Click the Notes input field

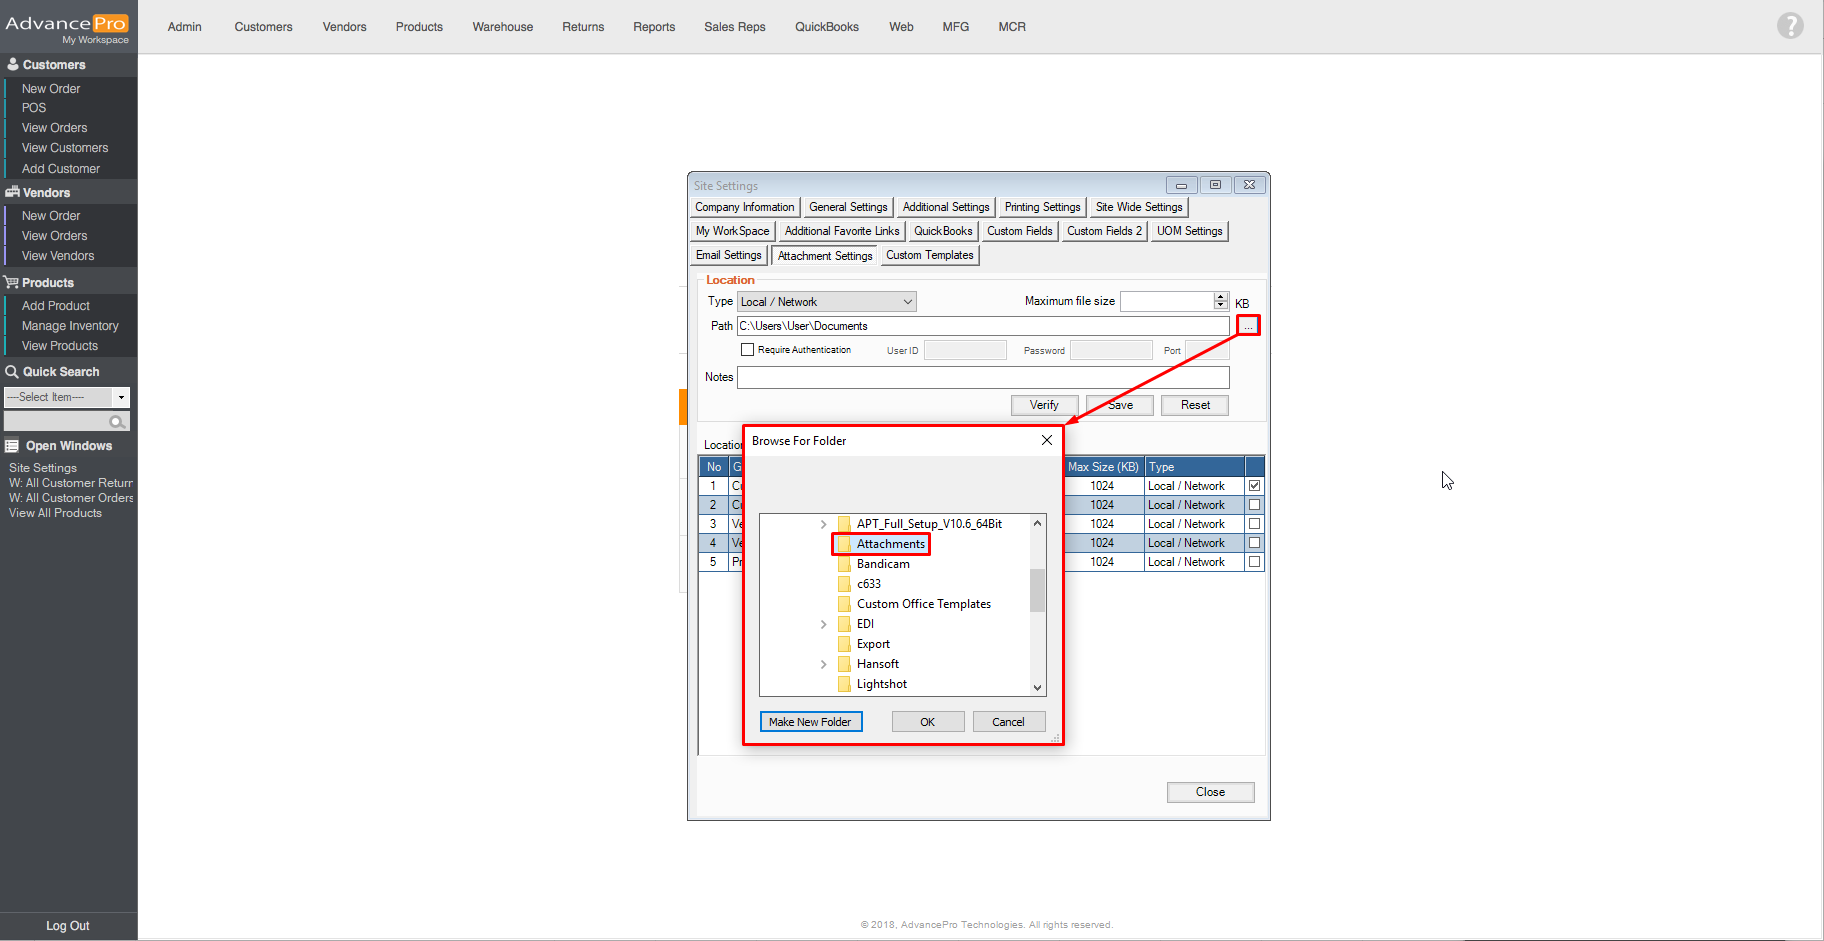982,377
